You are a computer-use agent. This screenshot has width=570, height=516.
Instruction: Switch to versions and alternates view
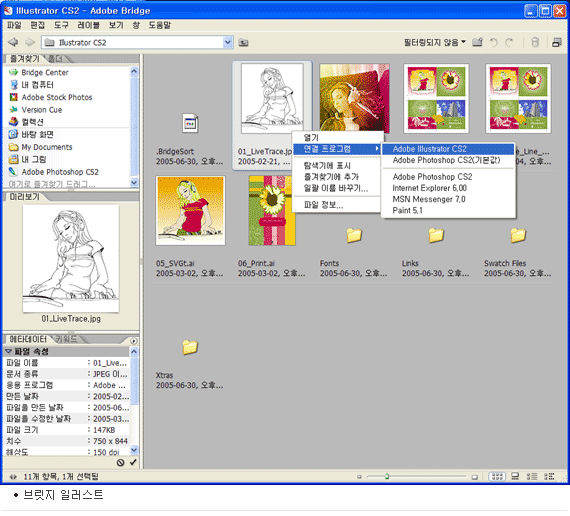[x=549, y=476]
